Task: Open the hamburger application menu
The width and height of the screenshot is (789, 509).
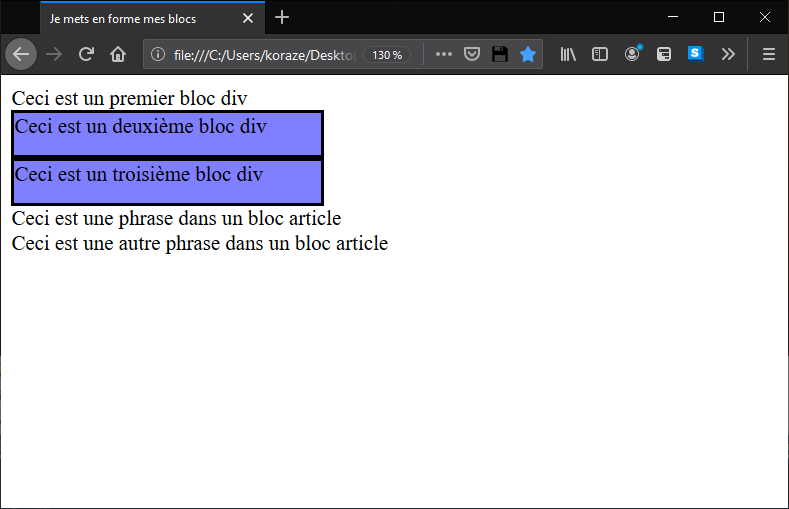Action: click(768, 54)
